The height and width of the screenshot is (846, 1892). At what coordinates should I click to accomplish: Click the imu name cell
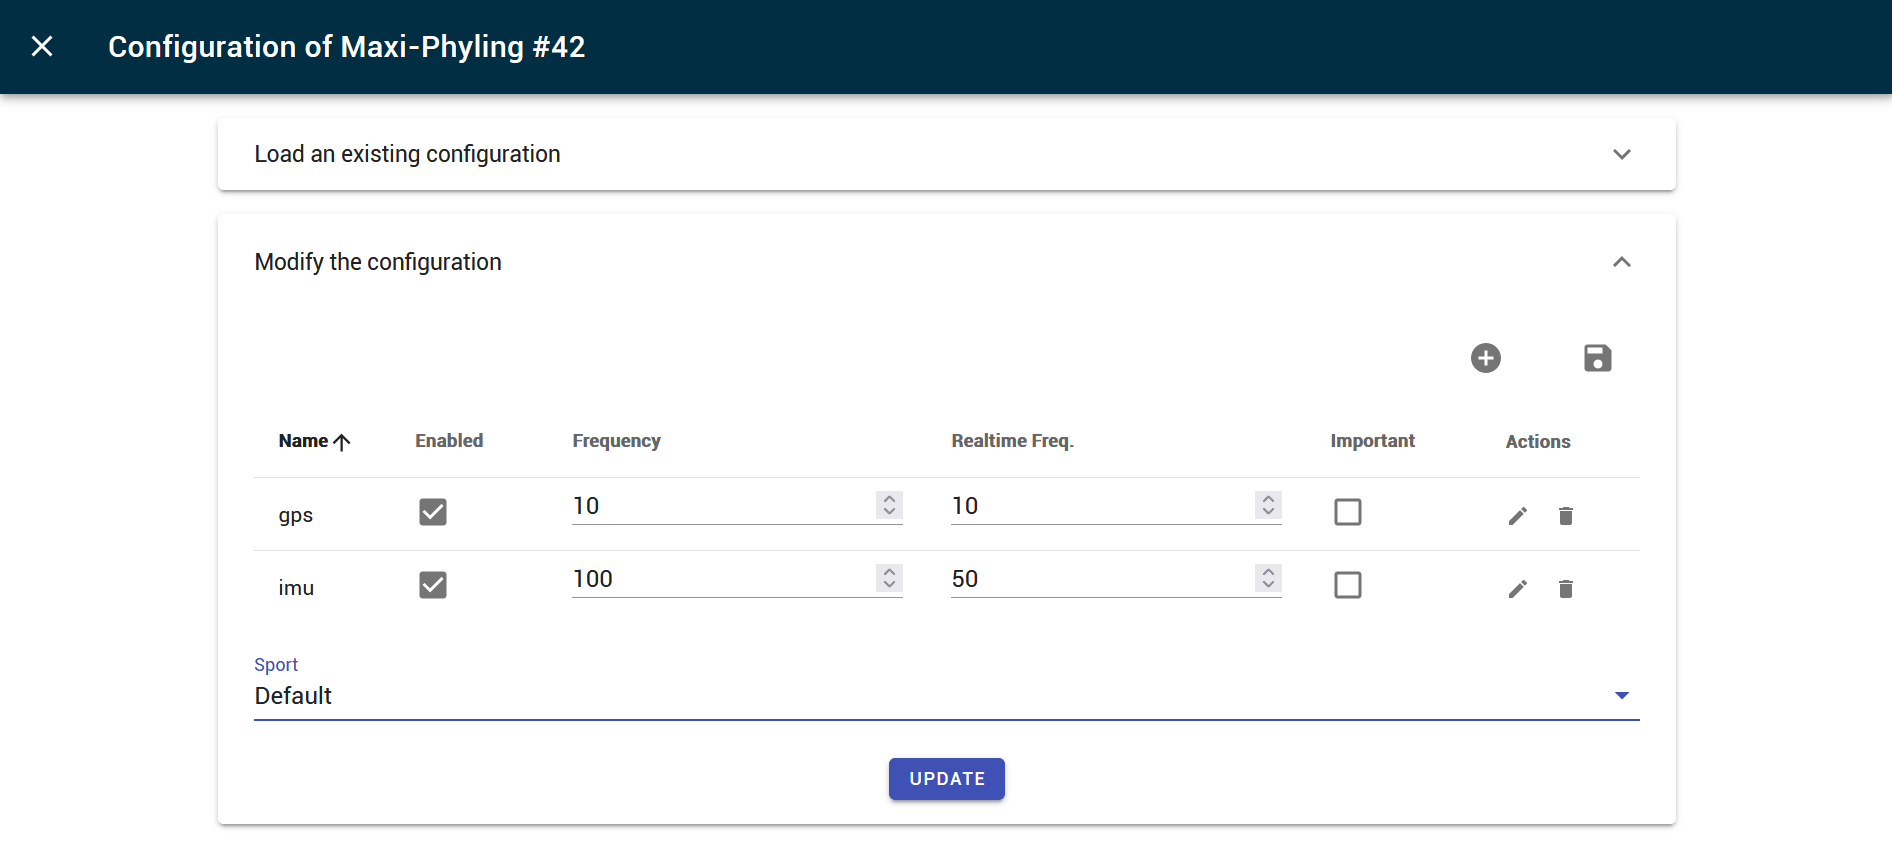coord(296,588)
